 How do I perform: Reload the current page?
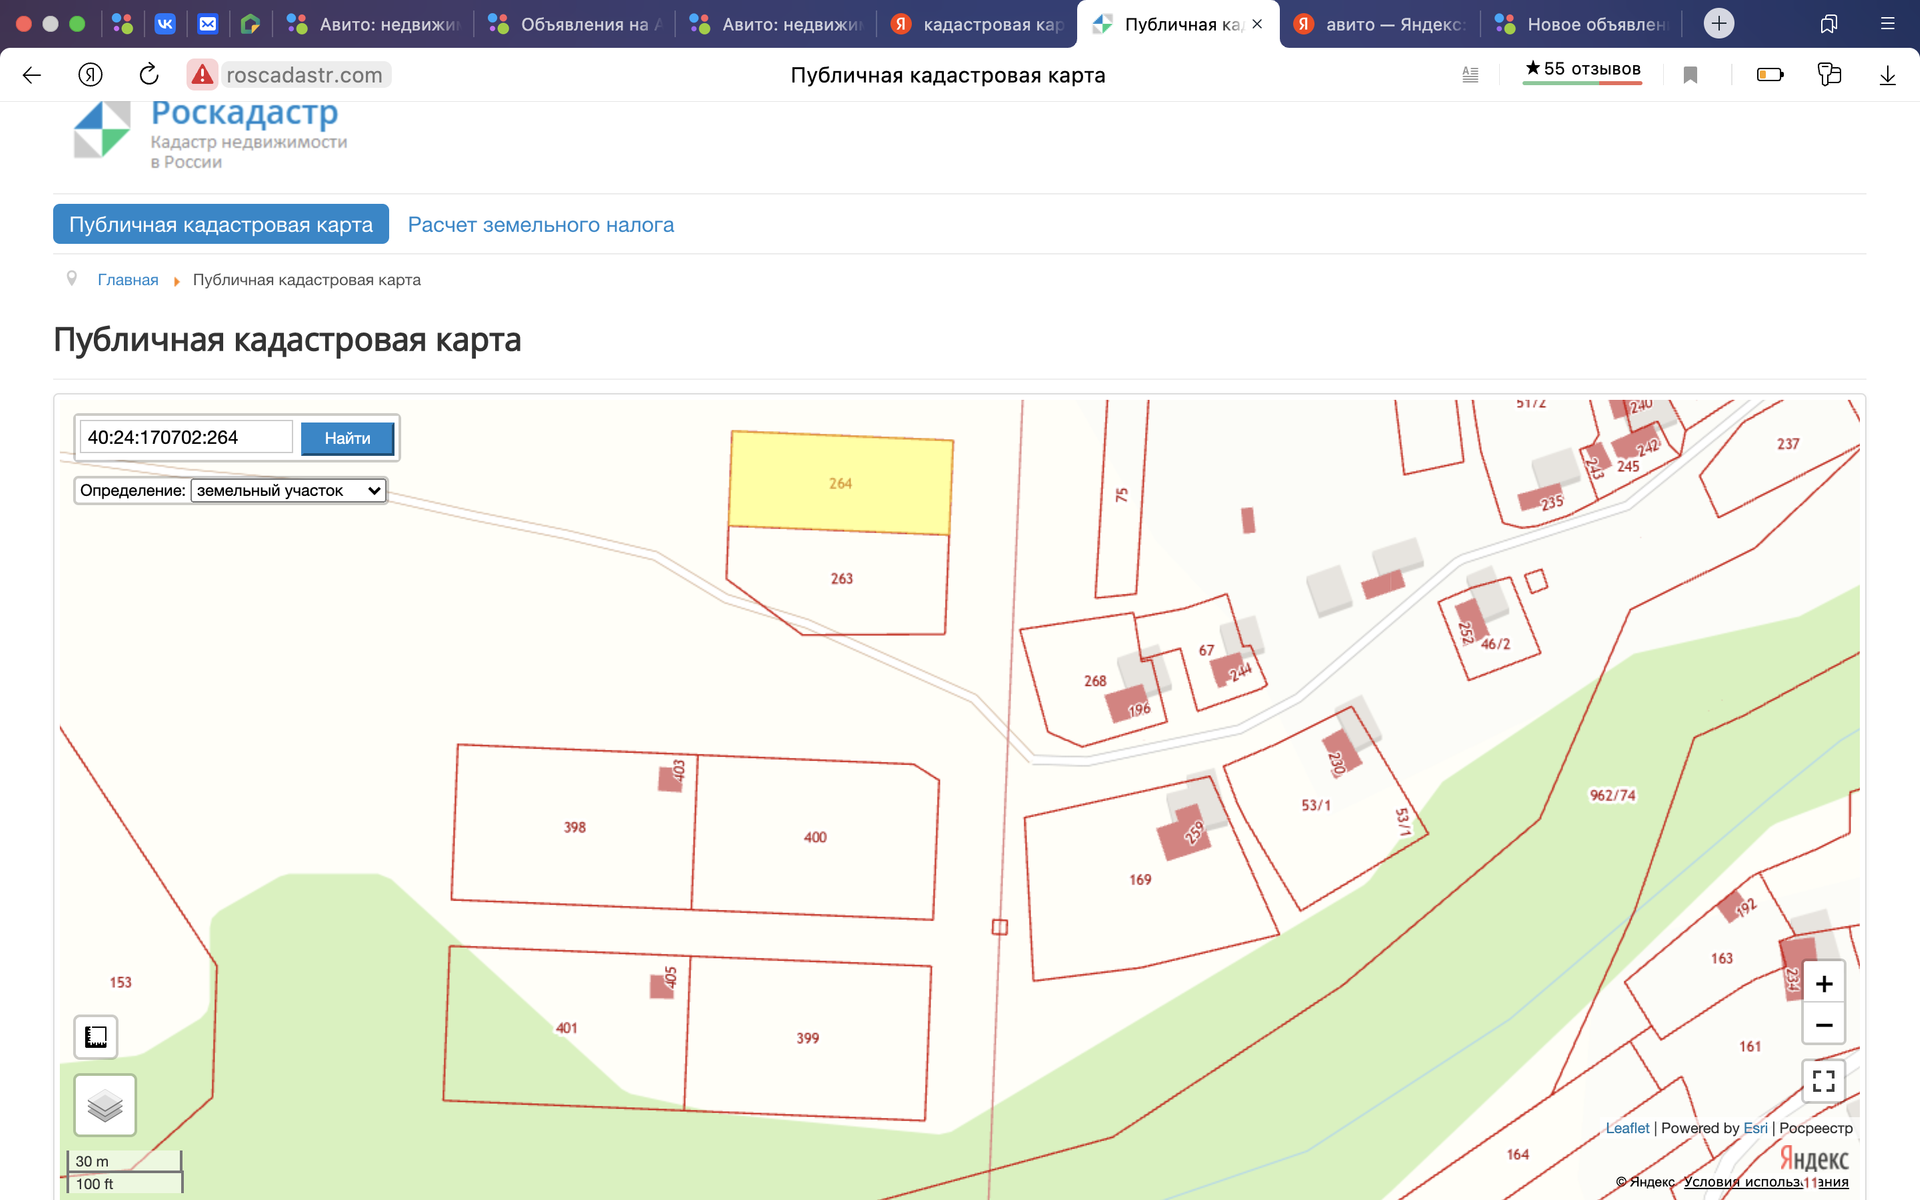click(x=149, y=75)
